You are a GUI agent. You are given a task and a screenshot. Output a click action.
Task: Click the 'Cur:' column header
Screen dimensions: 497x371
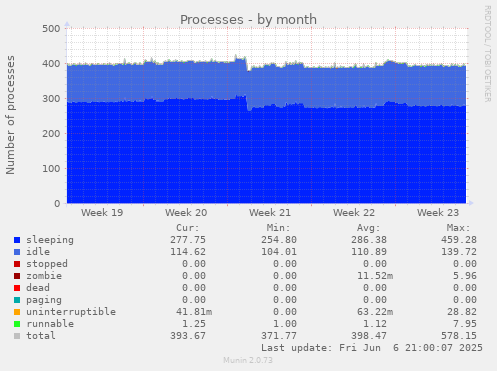click(188, 228)
